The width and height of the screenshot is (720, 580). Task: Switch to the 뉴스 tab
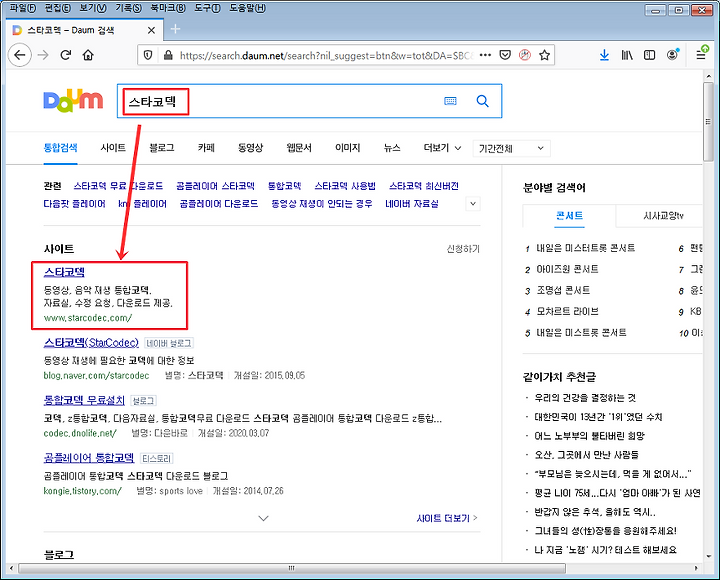(392, 148)
